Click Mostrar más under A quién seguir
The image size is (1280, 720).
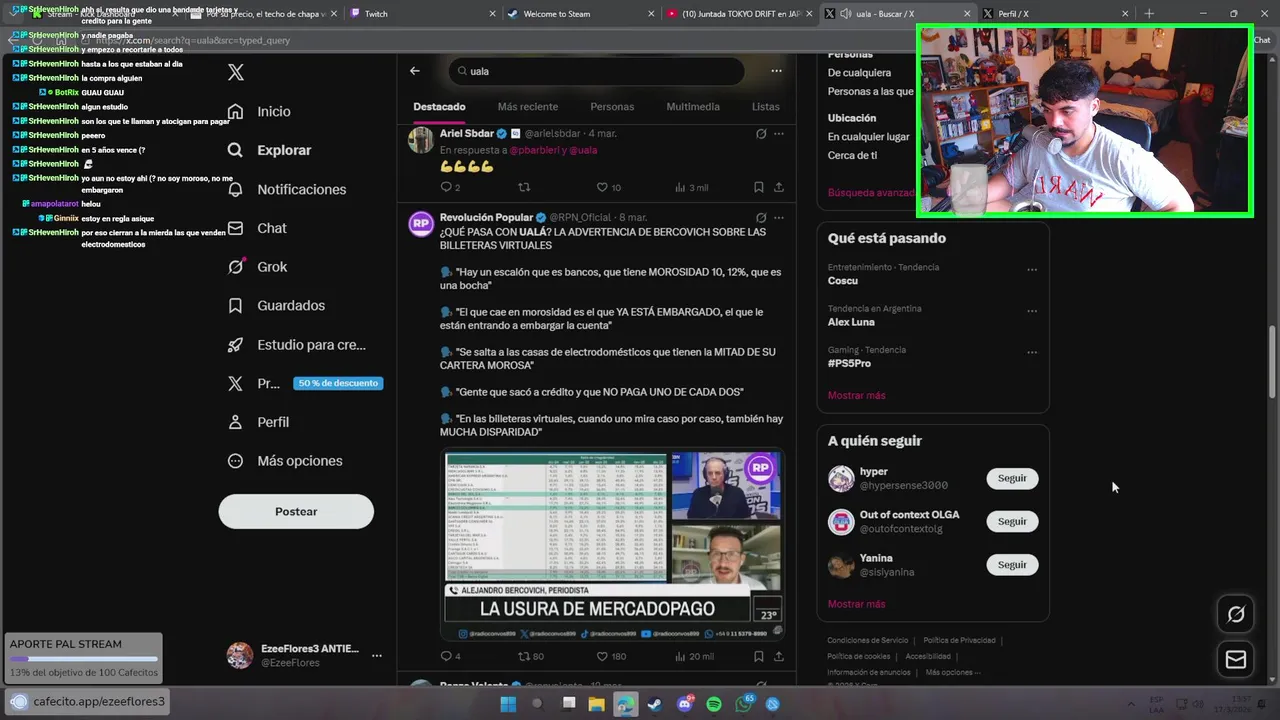[x=856, y=604]
